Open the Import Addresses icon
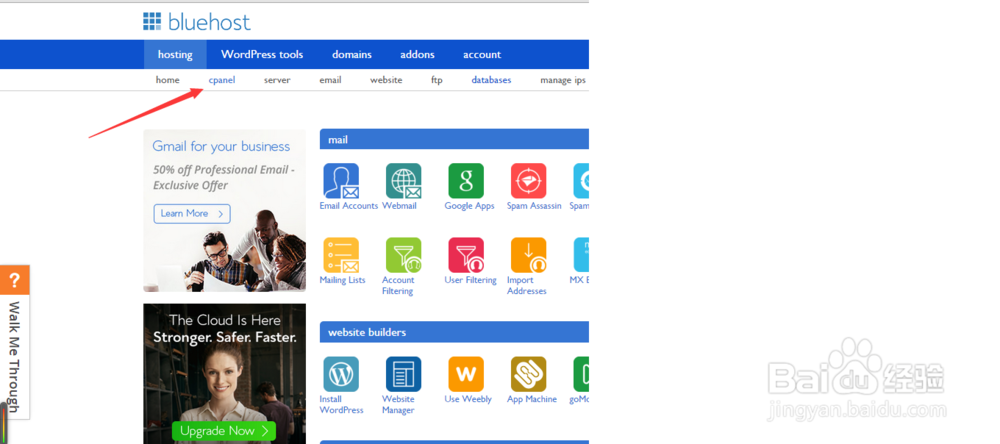 click(x=529, y=255)
